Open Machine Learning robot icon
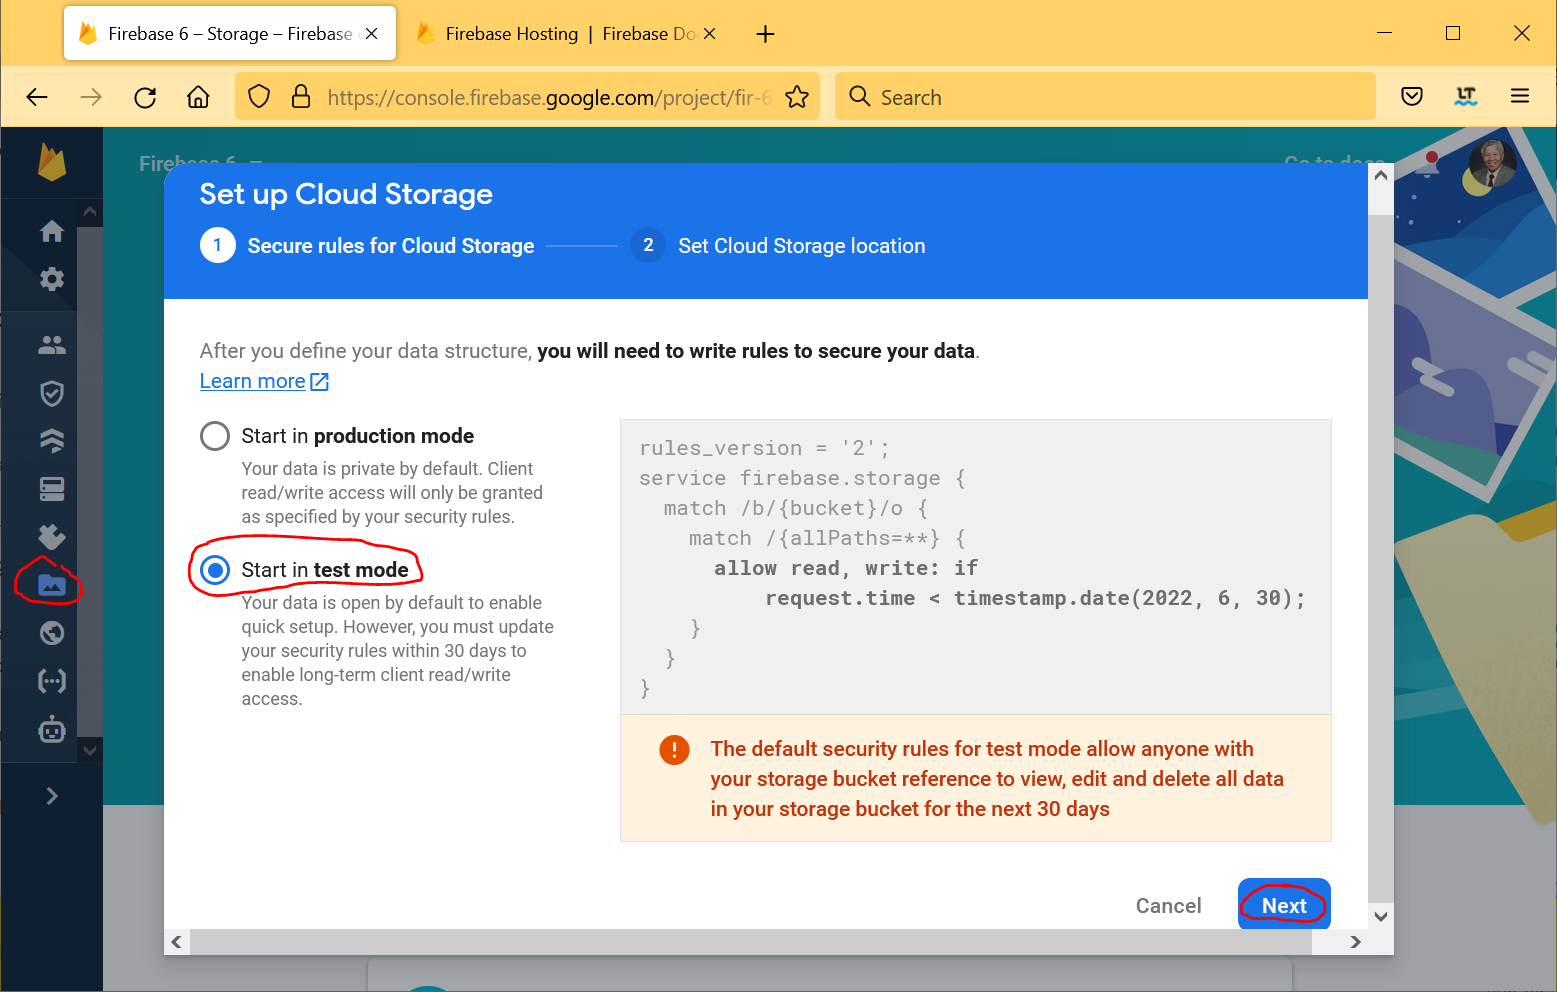The height and width of the screenshot is (992, 1557). (x=52, y=730)
